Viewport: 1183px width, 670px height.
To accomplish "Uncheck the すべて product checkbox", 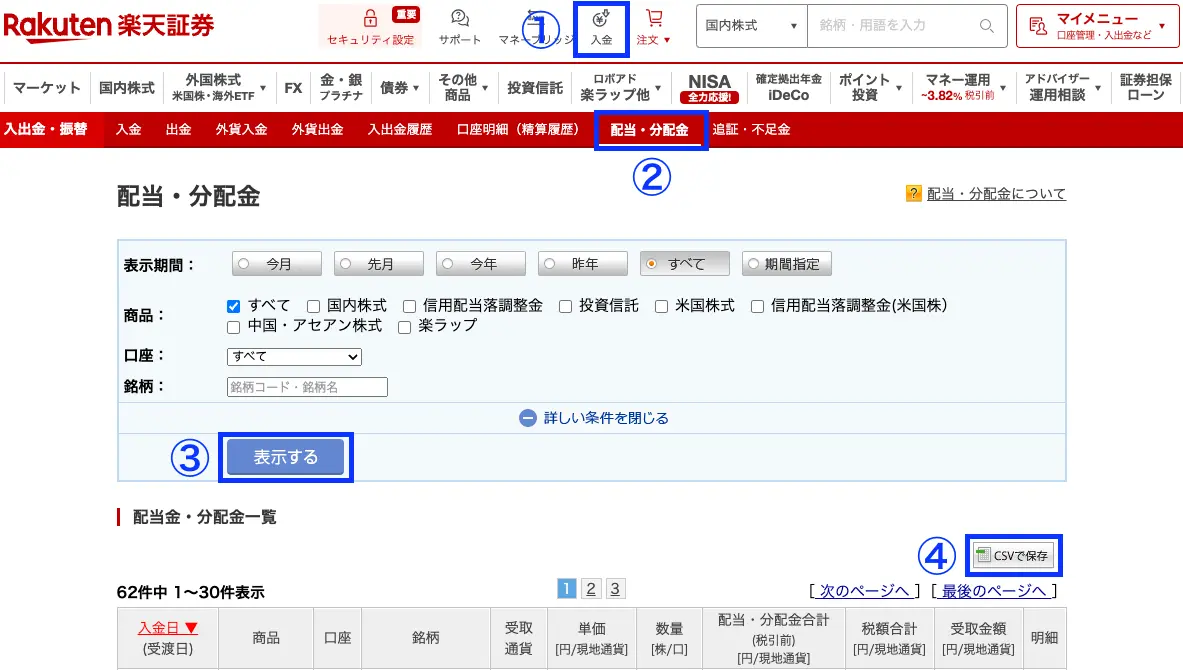I will 233,306.
